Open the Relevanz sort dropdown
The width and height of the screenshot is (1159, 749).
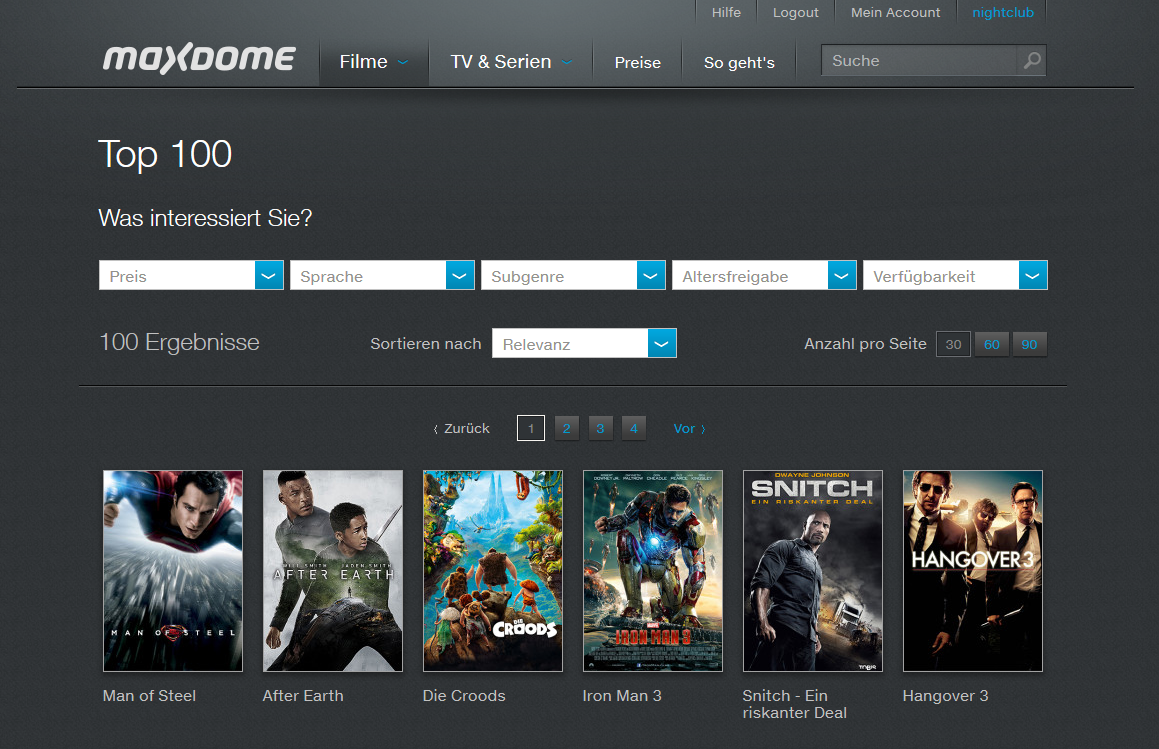(x=584, y=344)
